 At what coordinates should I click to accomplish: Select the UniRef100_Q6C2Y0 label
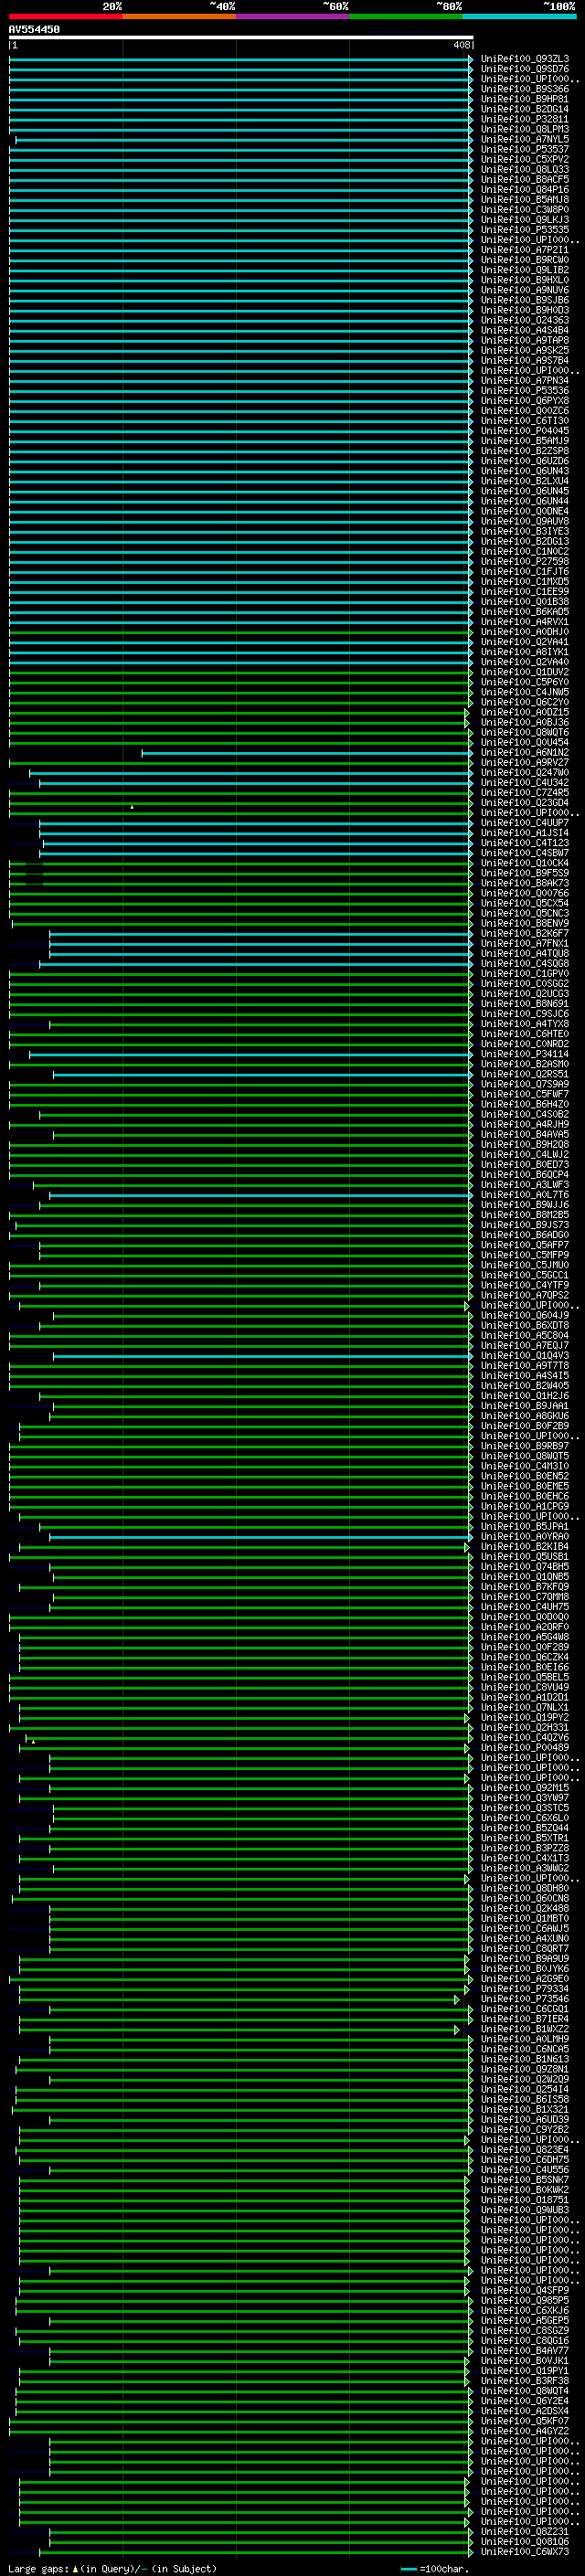(x=524, y=702)
